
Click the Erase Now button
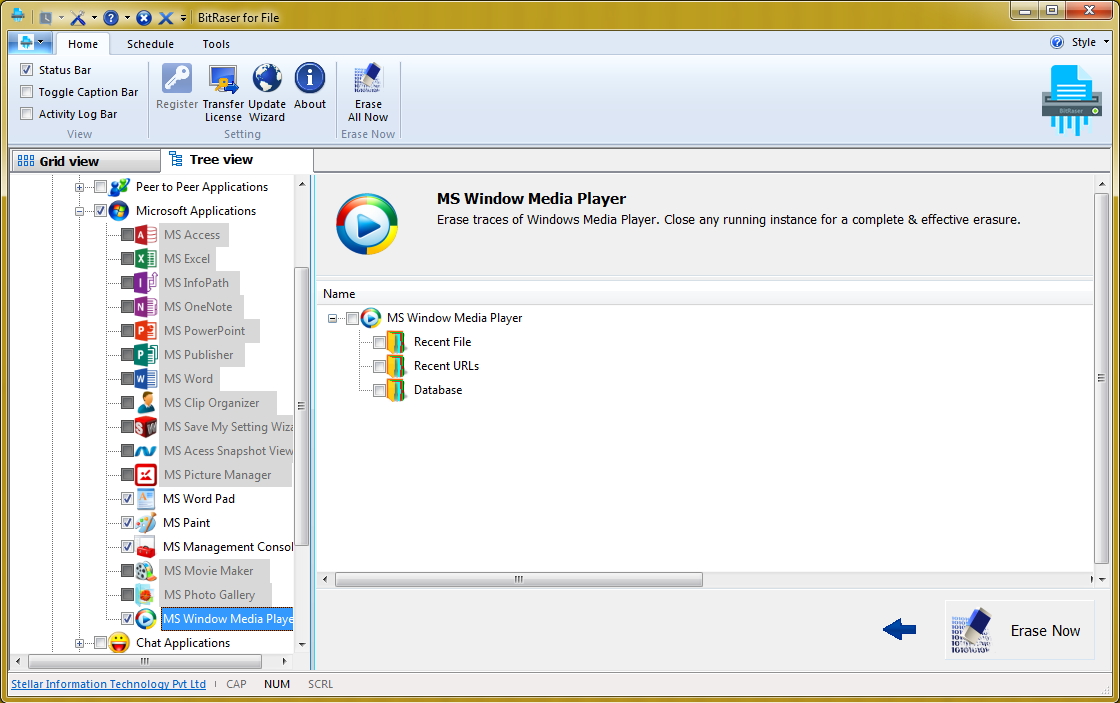(x=1019, y=630)
